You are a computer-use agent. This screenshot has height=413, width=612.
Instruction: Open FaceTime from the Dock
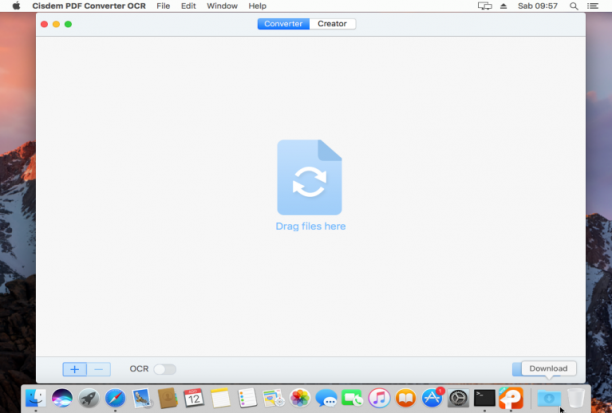352,398
